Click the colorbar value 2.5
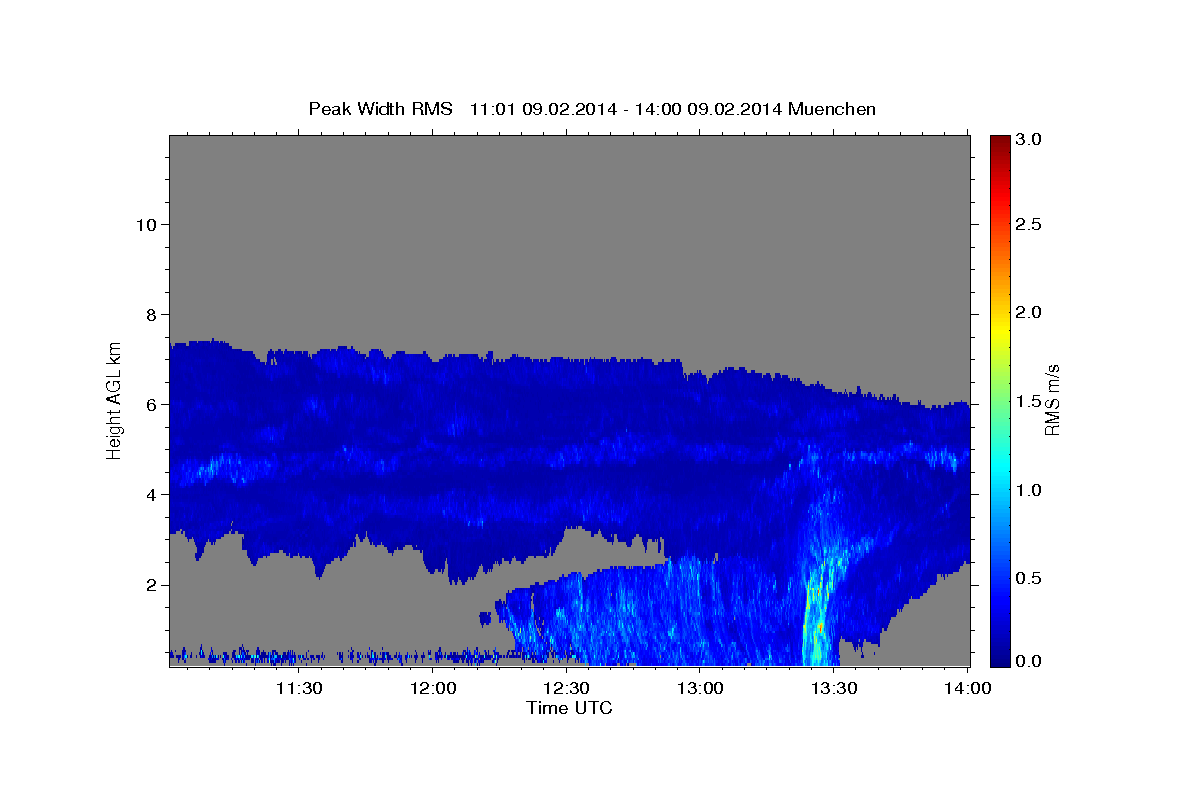This screenshot has width=1200, height=800. [x=1029, y=224]
